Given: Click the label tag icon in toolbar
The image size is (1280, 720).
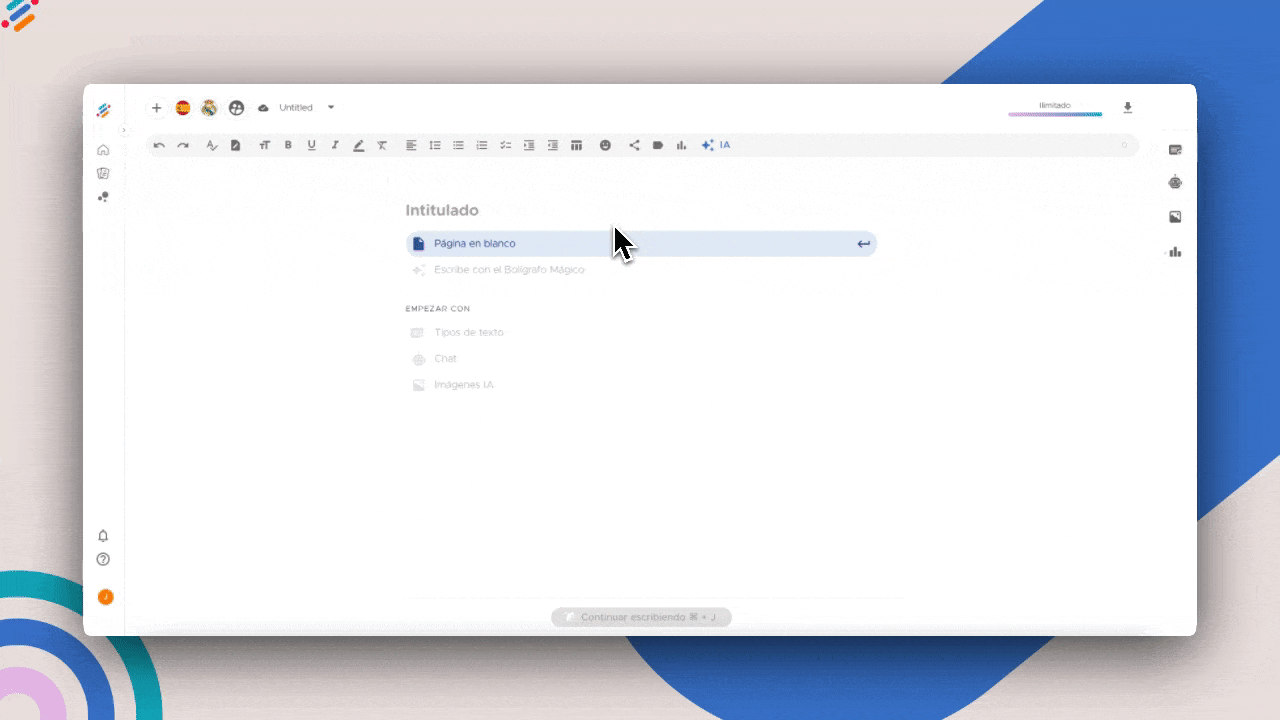Looking at the screenshot, I should pyautogui.click(x=658, y=145).
